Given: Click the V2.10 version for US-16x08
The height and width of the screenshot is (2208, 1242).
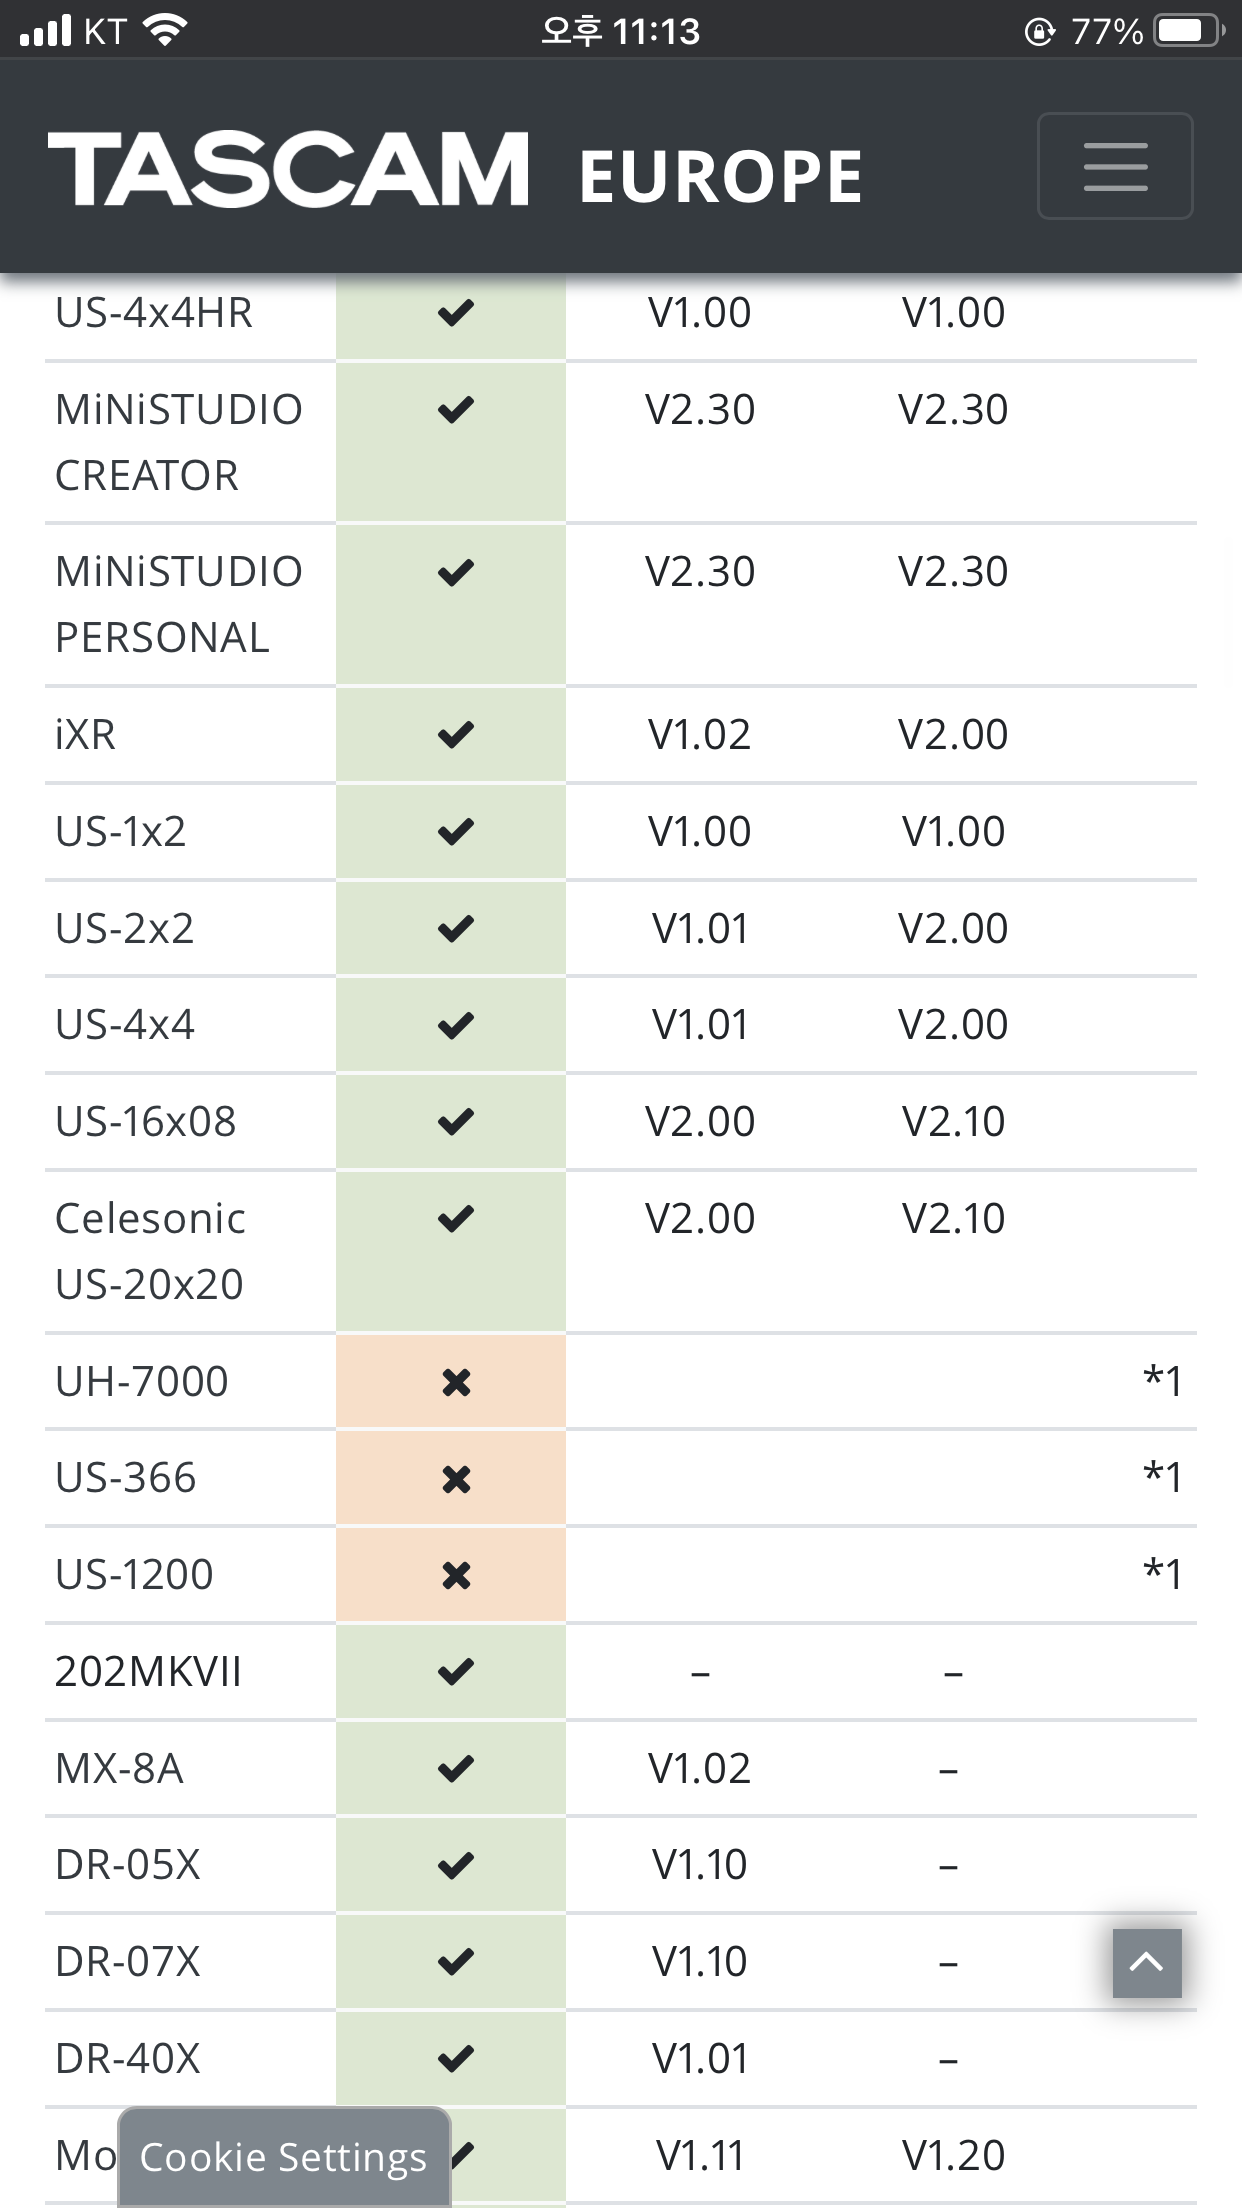Looking at the screenshot, I should (x=953, y=1122).
